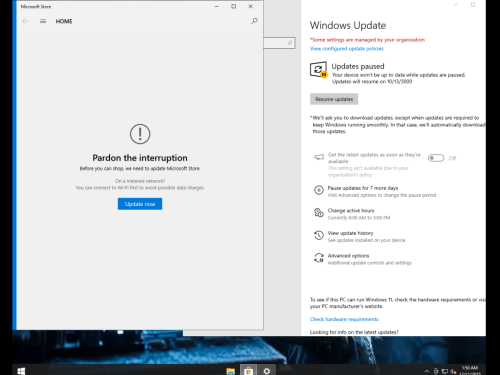
Task: Click the network icon in system tray
Action: (444, 371)
